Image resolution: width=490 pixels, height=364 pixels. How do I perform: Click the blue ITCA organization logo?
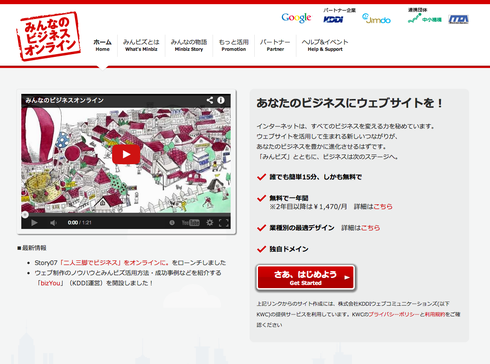(458, 19)
